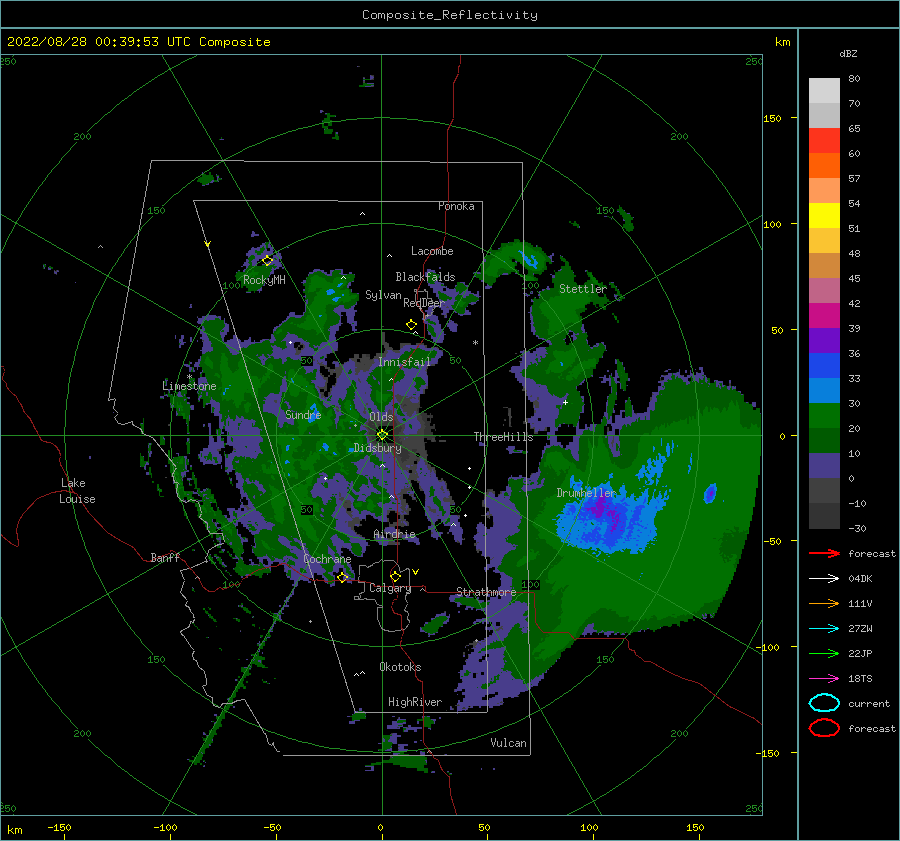900x841 pixels.
Task: Click the magenta 18TS arrow in the legend
Action: pos(824,679)
